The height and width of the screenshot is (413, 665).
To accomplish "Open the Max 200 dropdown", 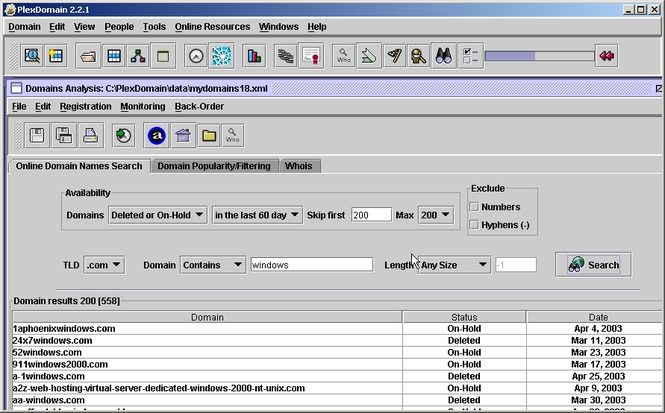I will tap(436, 215).
